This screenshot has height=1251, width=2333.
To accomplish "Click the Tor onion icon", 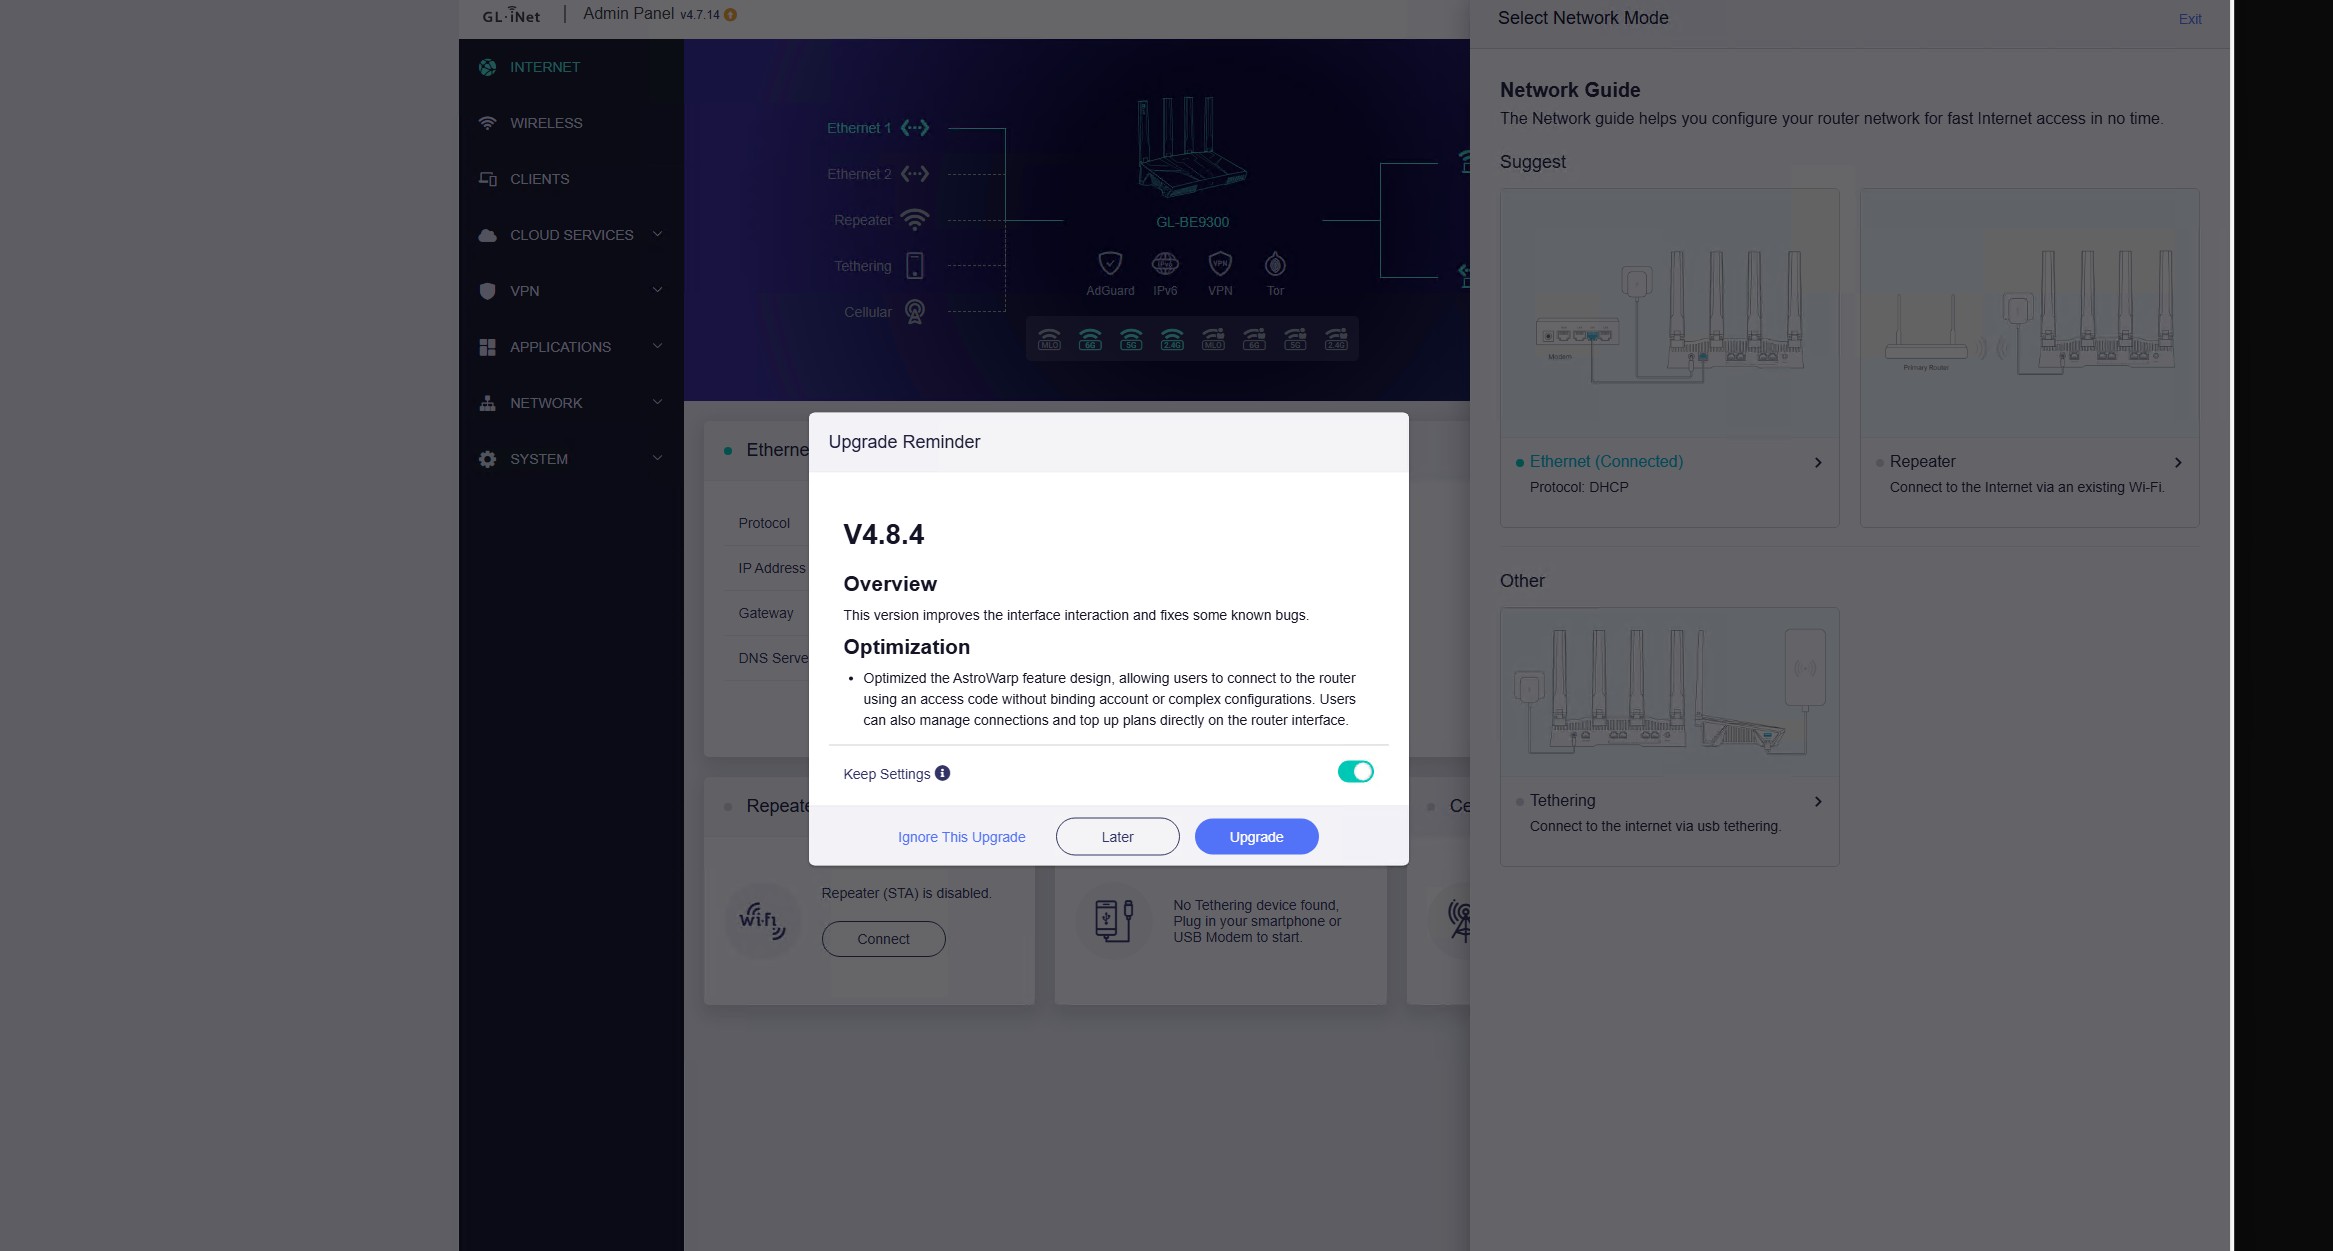I will (x=1275, y=264).
